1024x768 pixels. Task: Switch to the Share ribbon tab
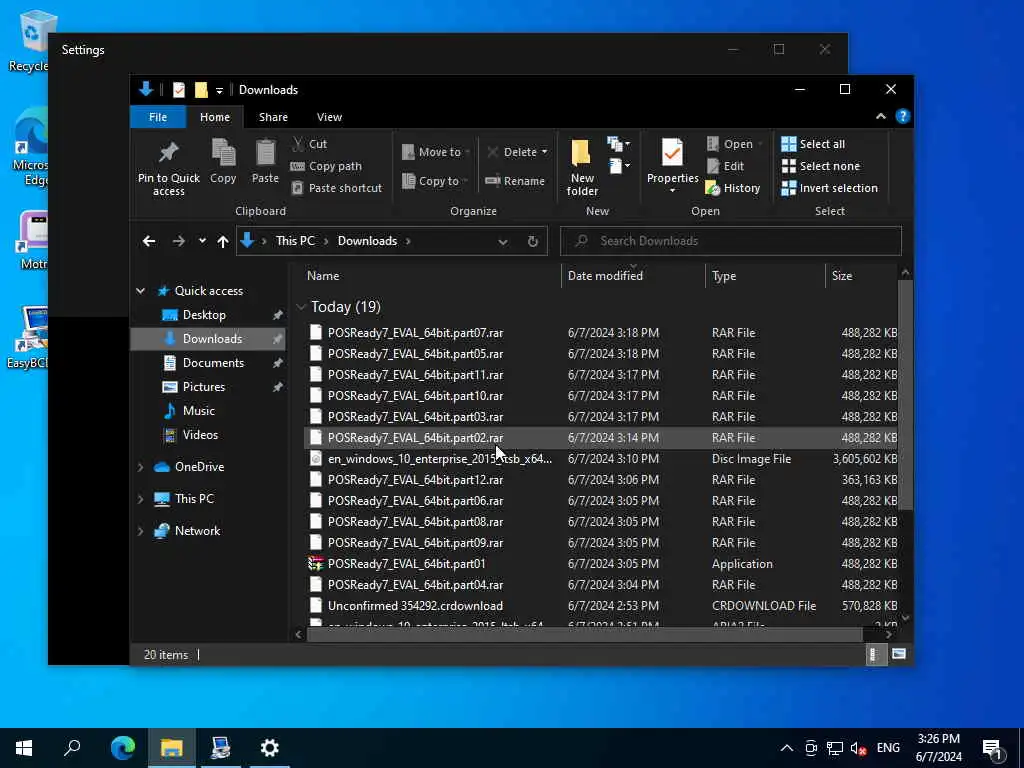coord(273,117)
